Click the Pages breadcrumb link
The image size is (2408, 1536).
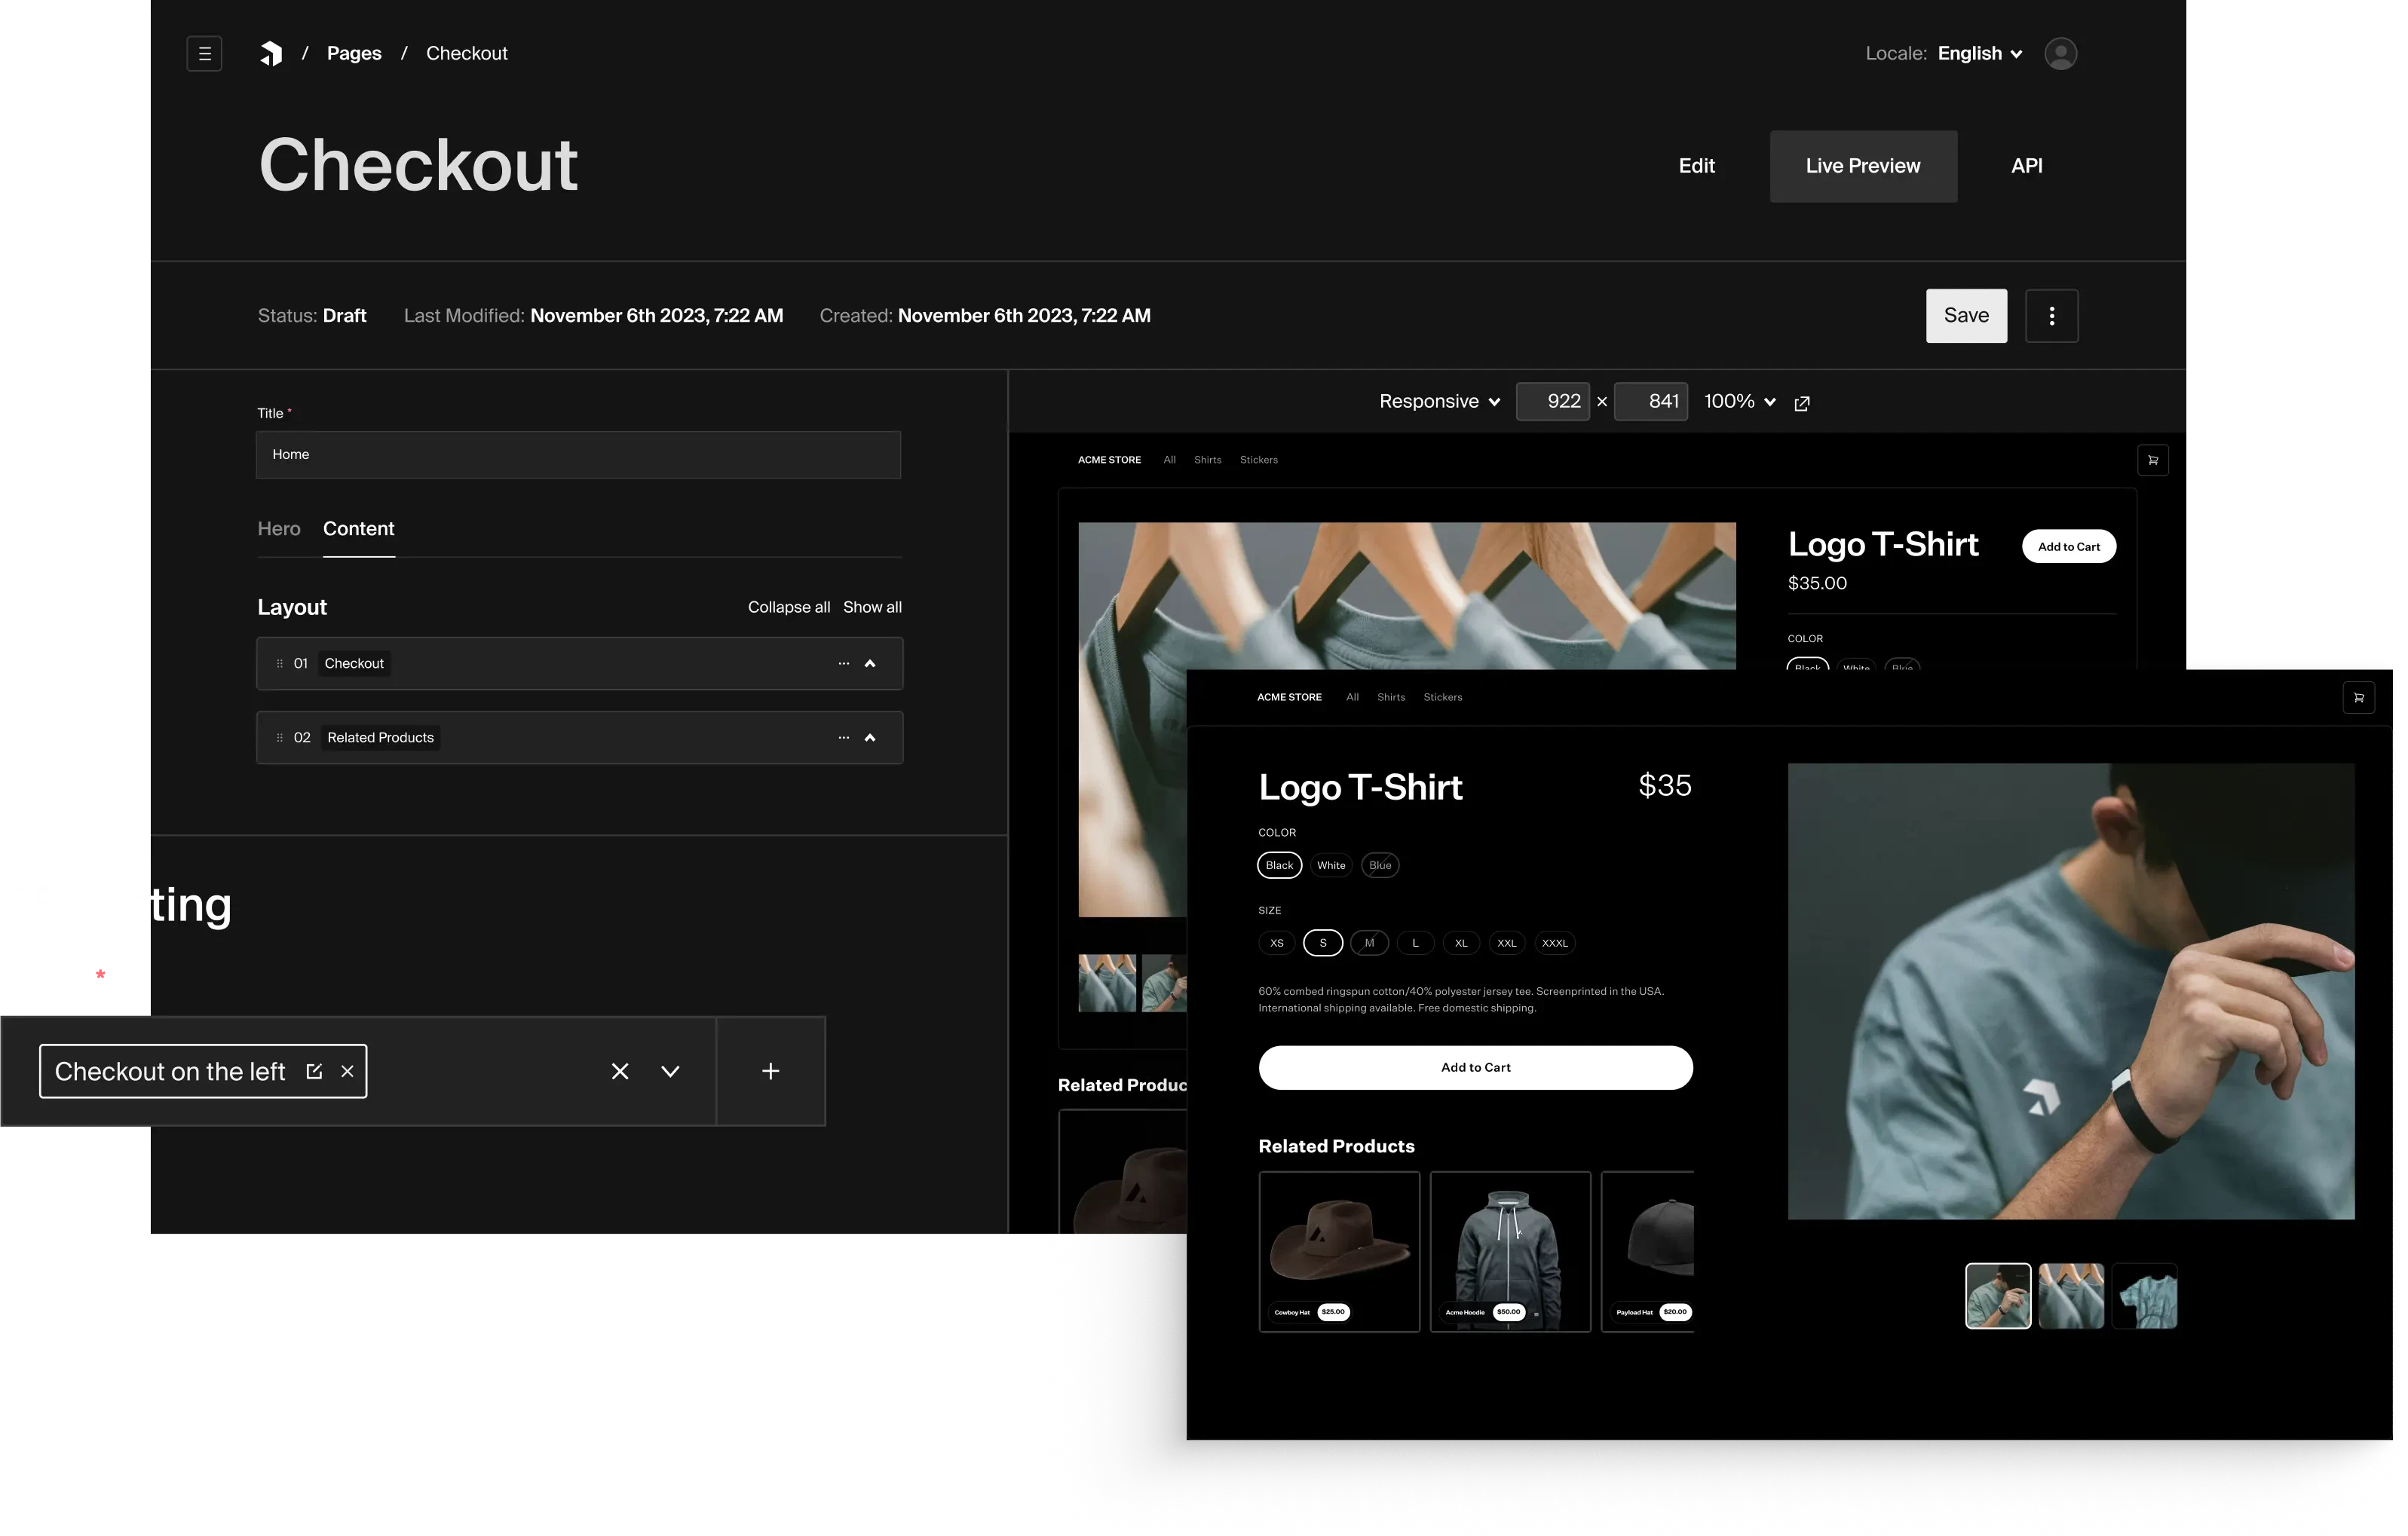click(x=353, y=53)
